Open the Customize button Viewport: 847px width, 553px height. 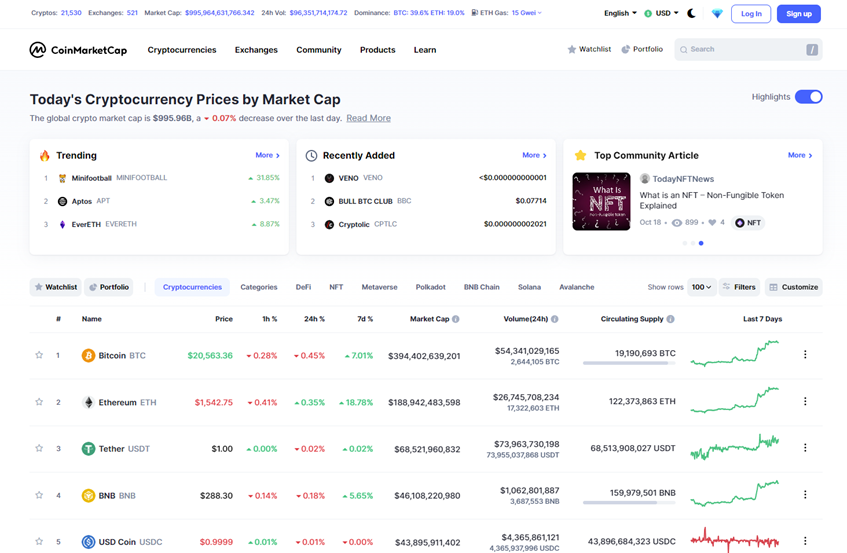pyautogui.click(x=794, y=287)
